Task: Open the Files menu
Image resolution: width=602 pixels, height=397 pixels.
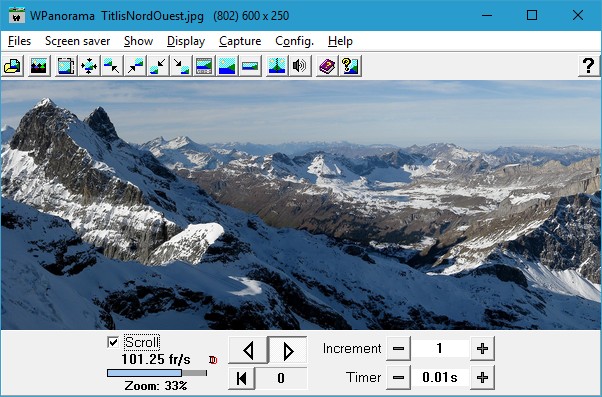Action: [x=19, y=41]
